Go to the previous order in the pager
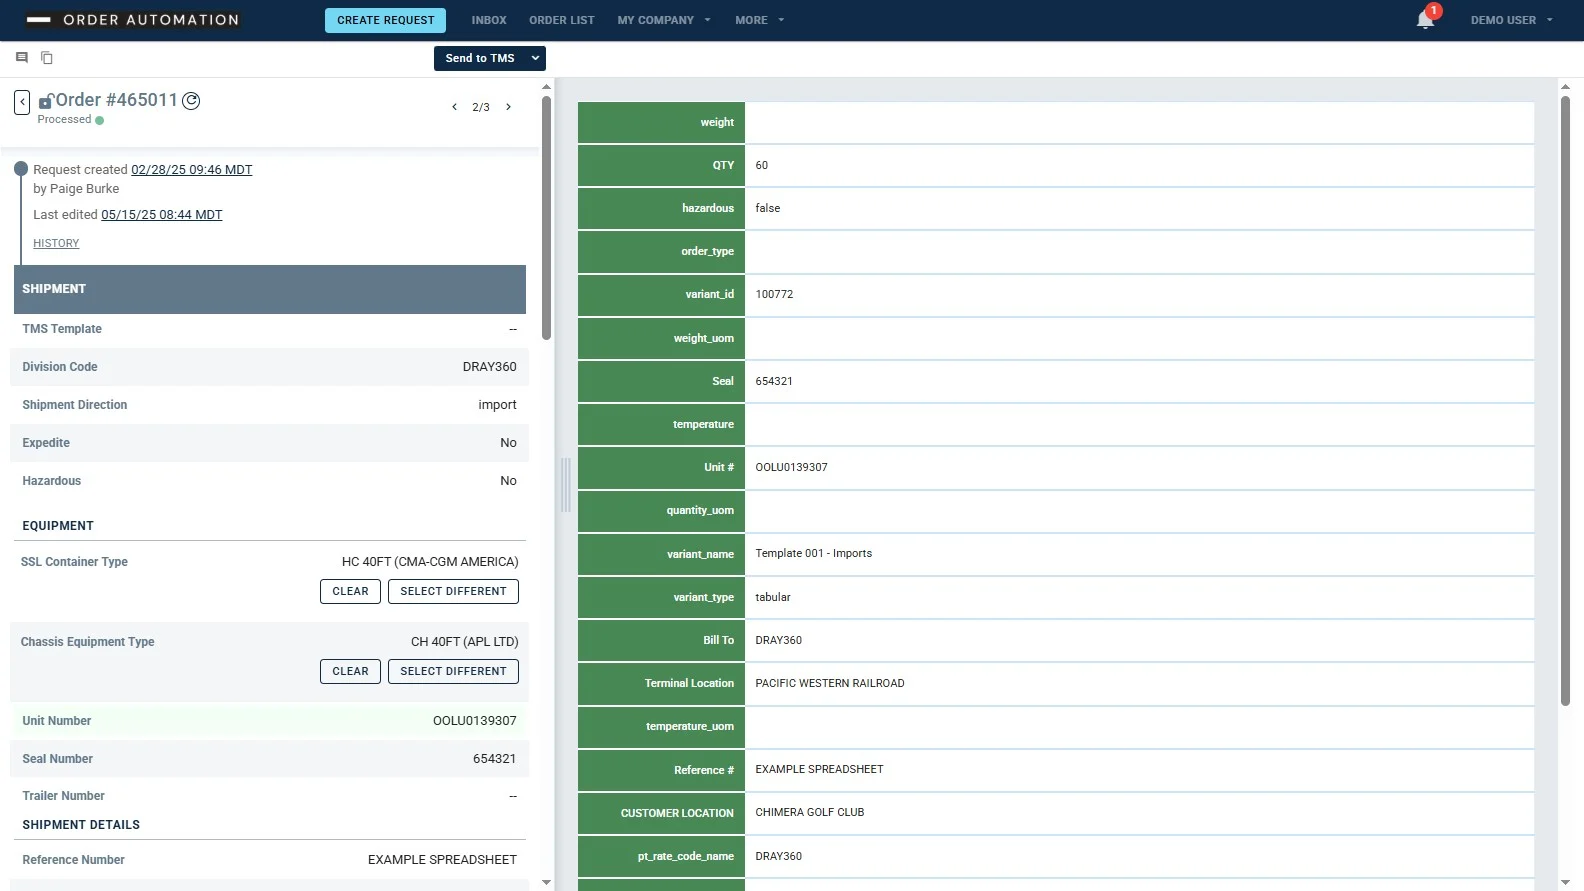The width and height of the screenshot is (1584, 891). click(x=454, y=107)
